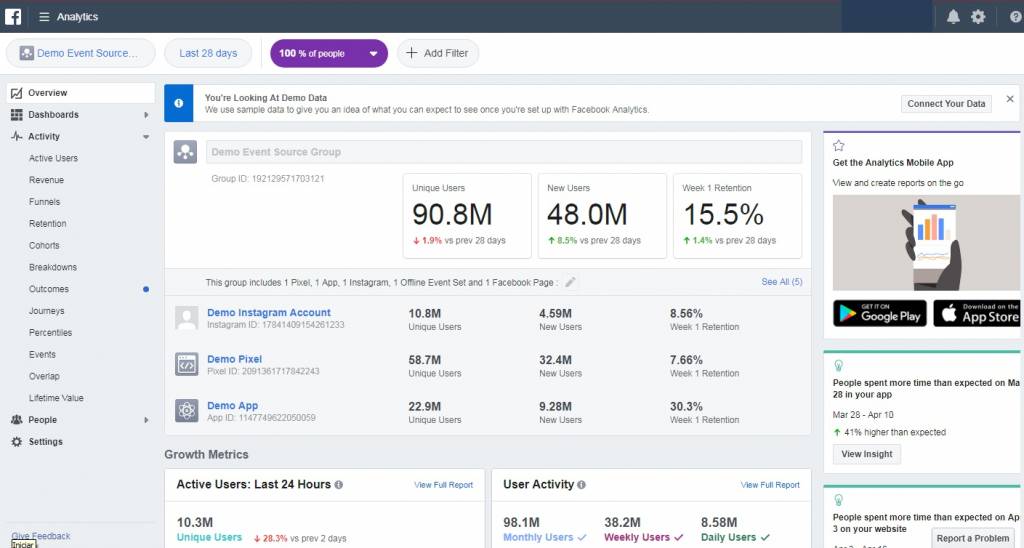Open Revenue in sidebar
Image resolution: width=1024 pixels, height=548 pixels.
point(46,180)
